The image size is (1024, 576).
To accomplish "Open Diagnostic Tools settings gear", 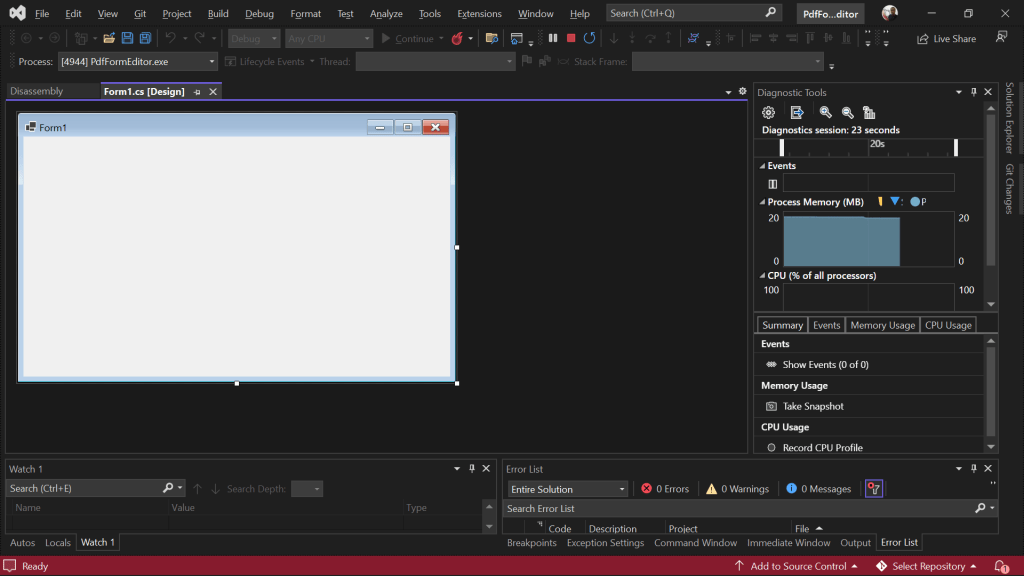I will (769, 113).
